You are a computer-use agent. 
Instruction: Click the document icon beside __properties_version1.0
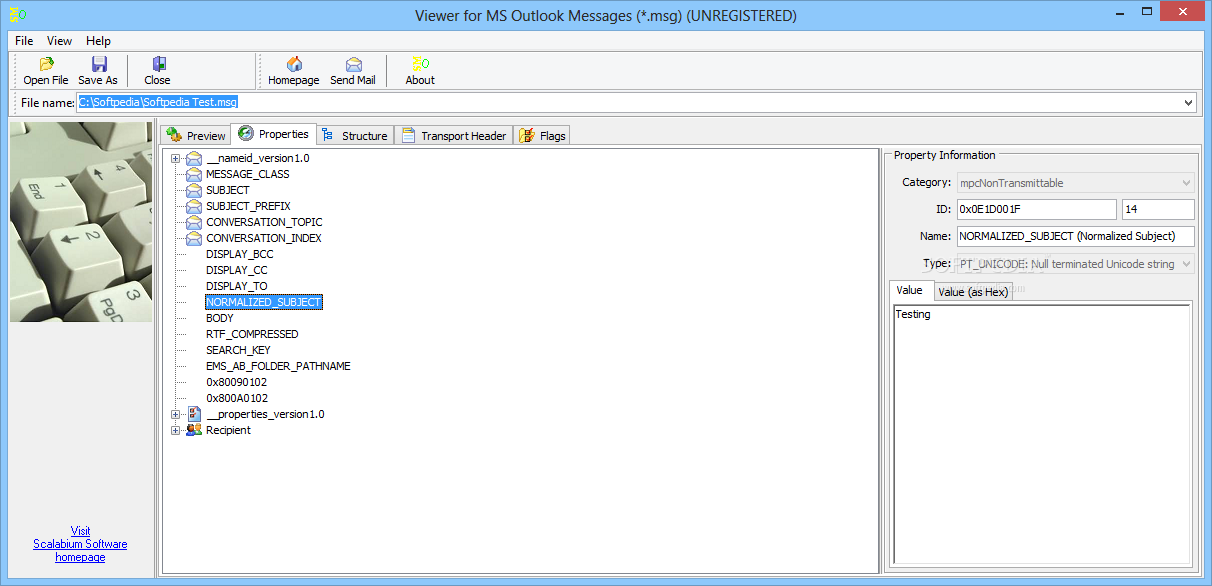pos(194,414)
